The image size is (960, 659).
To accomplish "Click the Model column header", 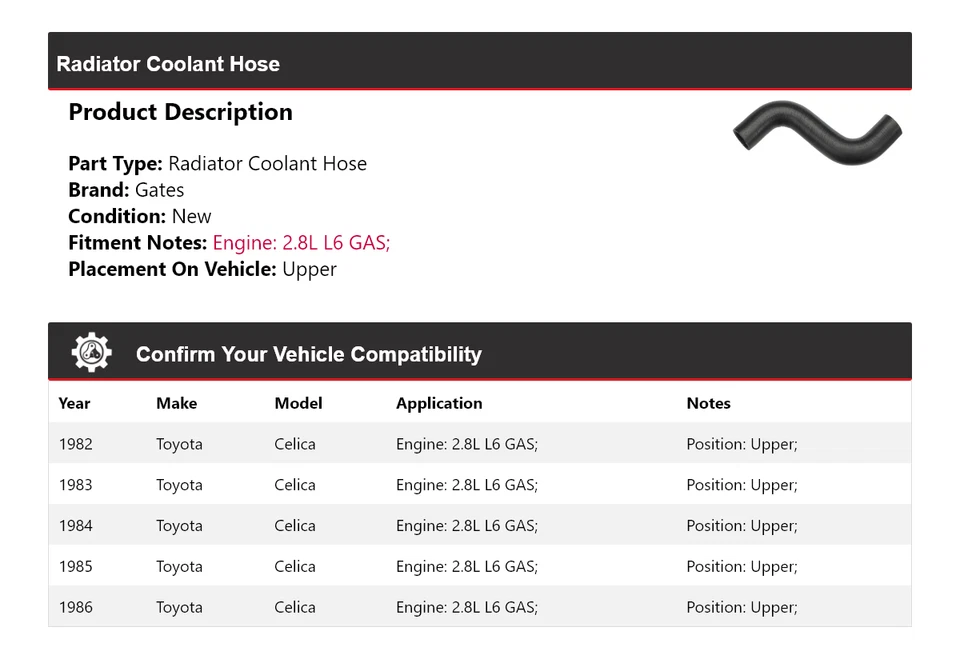I will (x=298, y=403).
